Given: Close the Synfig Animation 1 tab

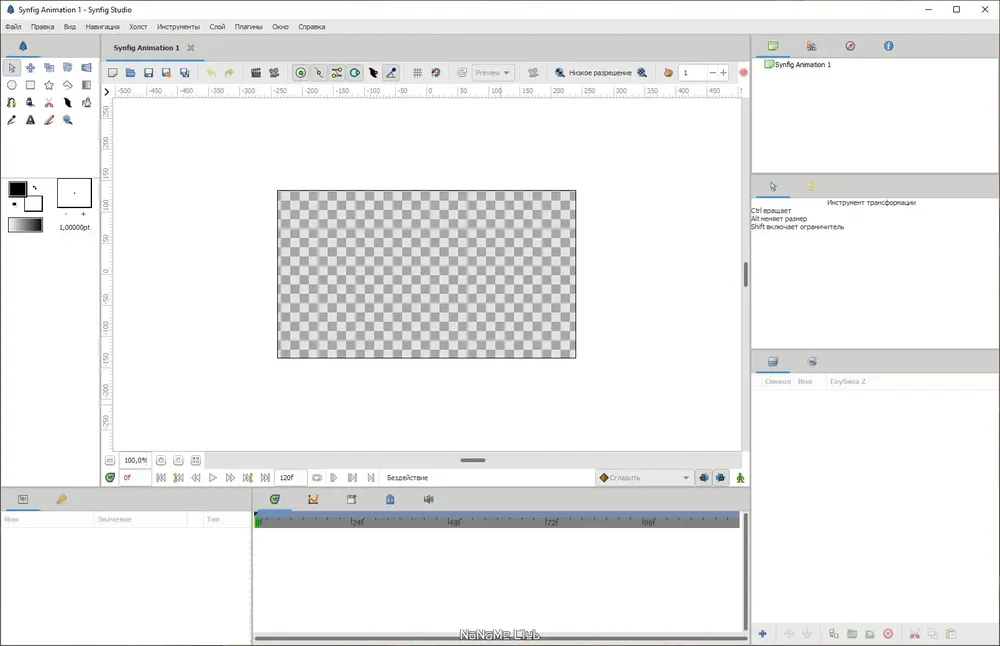Looking at the screenshot, I should point(191,48).
